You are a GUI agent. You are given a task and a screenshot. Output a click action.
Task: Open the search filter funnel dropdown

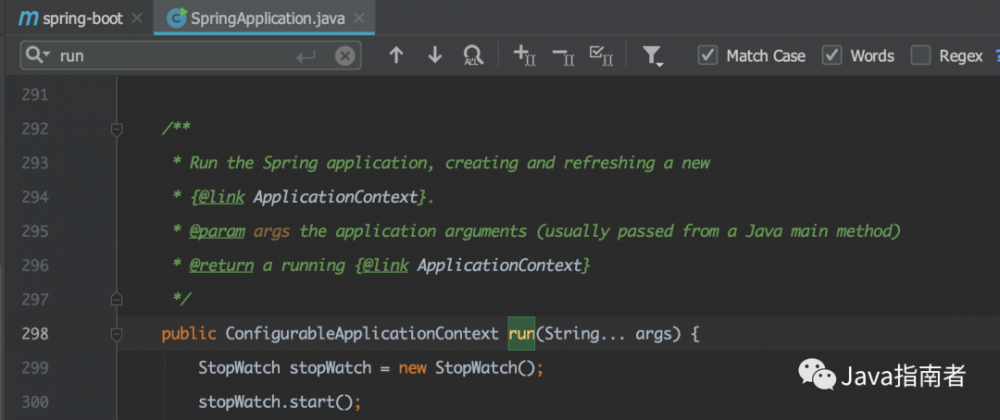click(652, 56)
